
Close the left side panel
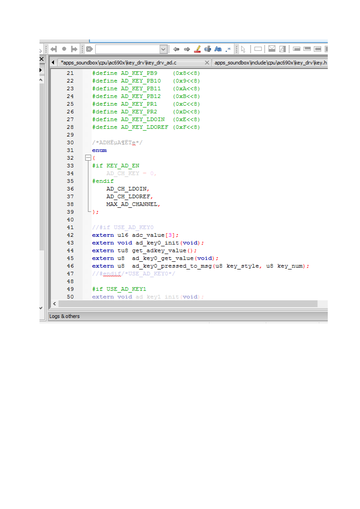pyautogui.click(x=42, y=59)
